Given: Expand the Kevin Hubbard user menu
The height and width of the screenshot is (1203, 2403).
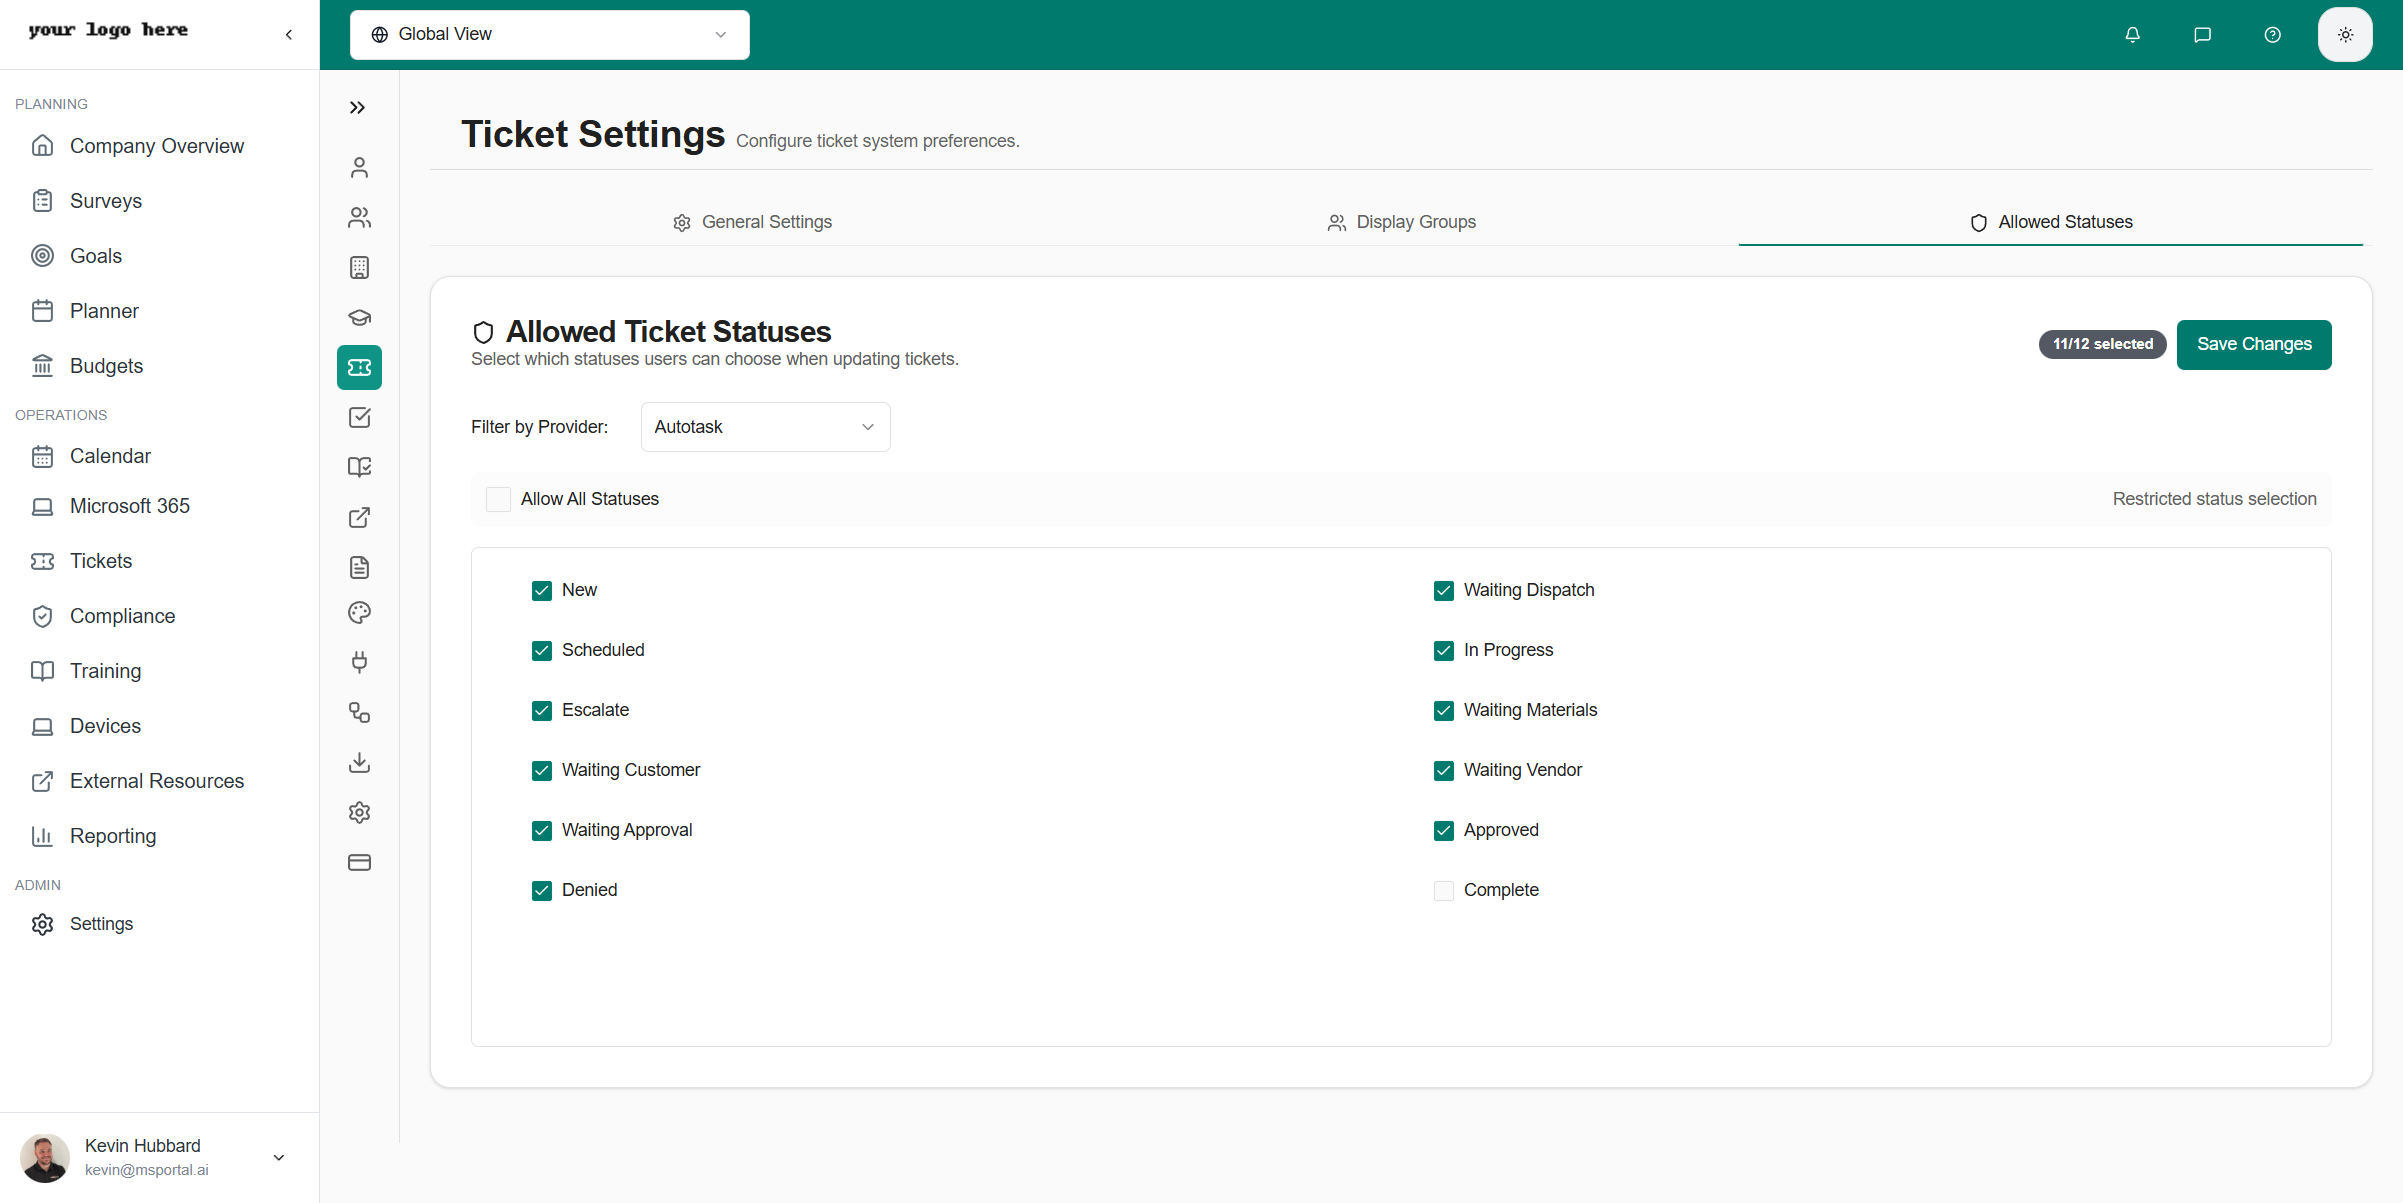Looking at the screenshot, I should pyautogui.click(x=279, y=1157).
